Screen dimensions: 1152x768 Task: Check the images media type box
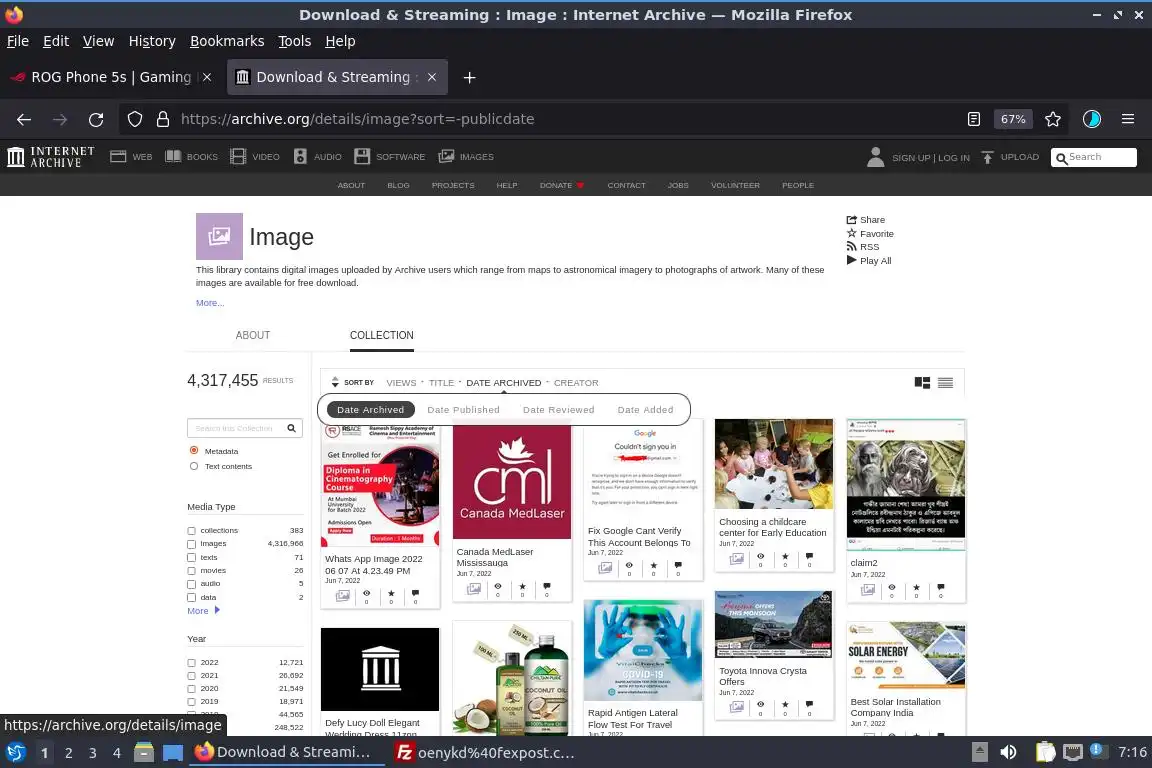coord(192,544)
